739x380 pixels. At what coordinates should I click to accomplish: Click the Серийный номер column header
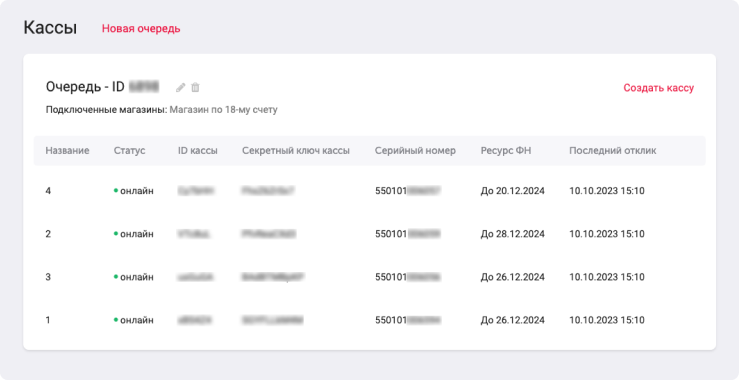tap(415, 151)
